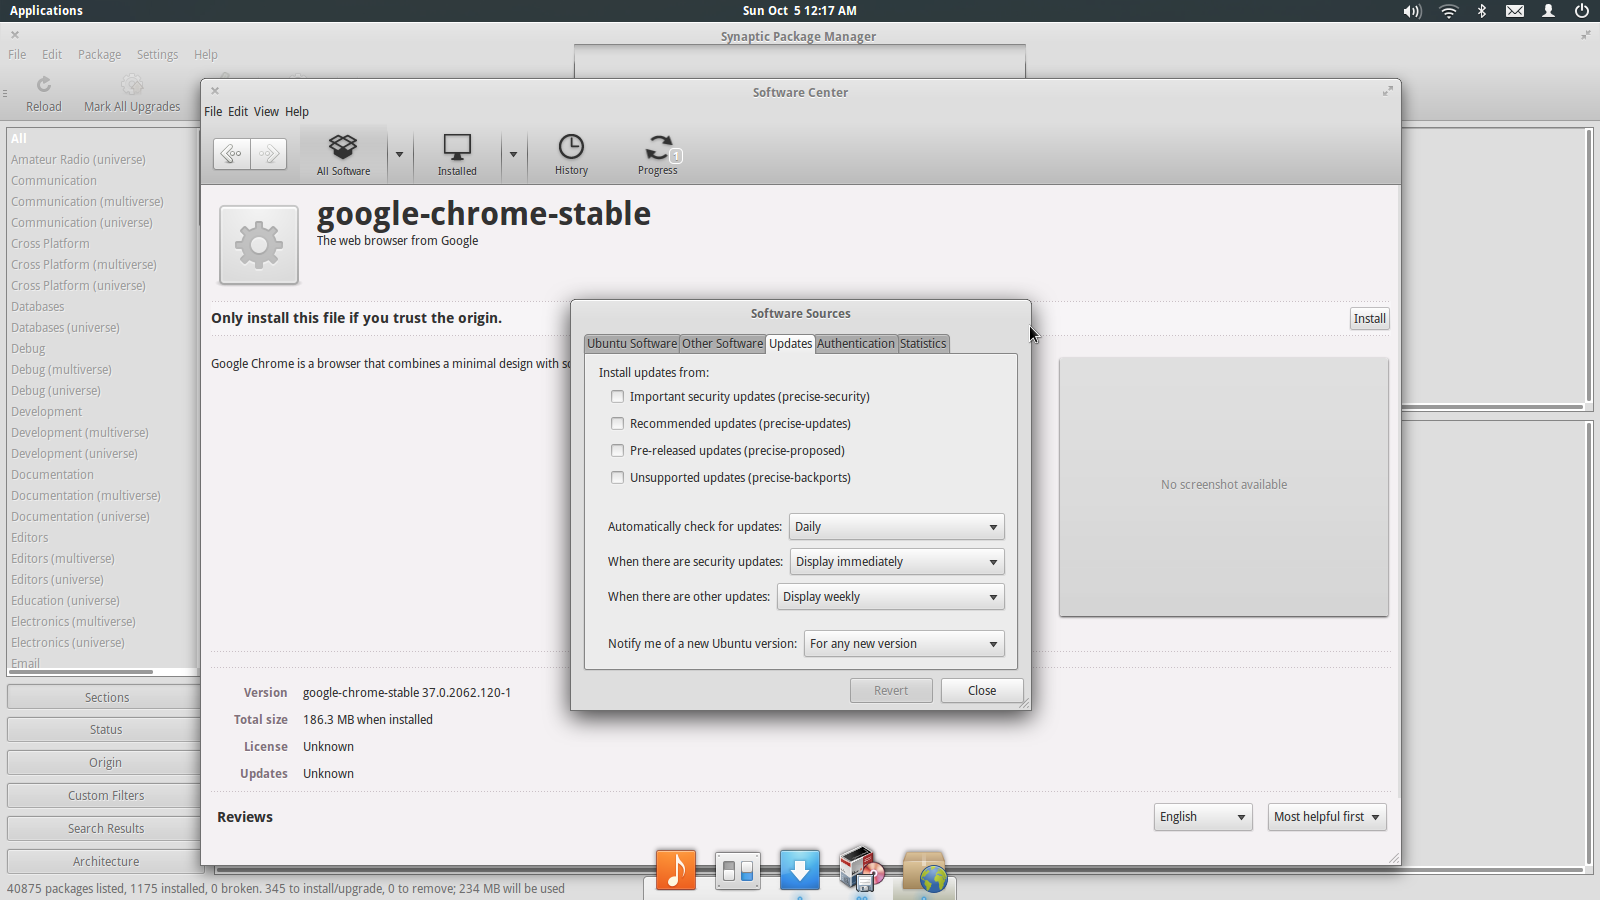Enable Recommended updates (precise-updates)
Image resolution: width=1600 pixels, height=900 pixels.
pos(617,424)
